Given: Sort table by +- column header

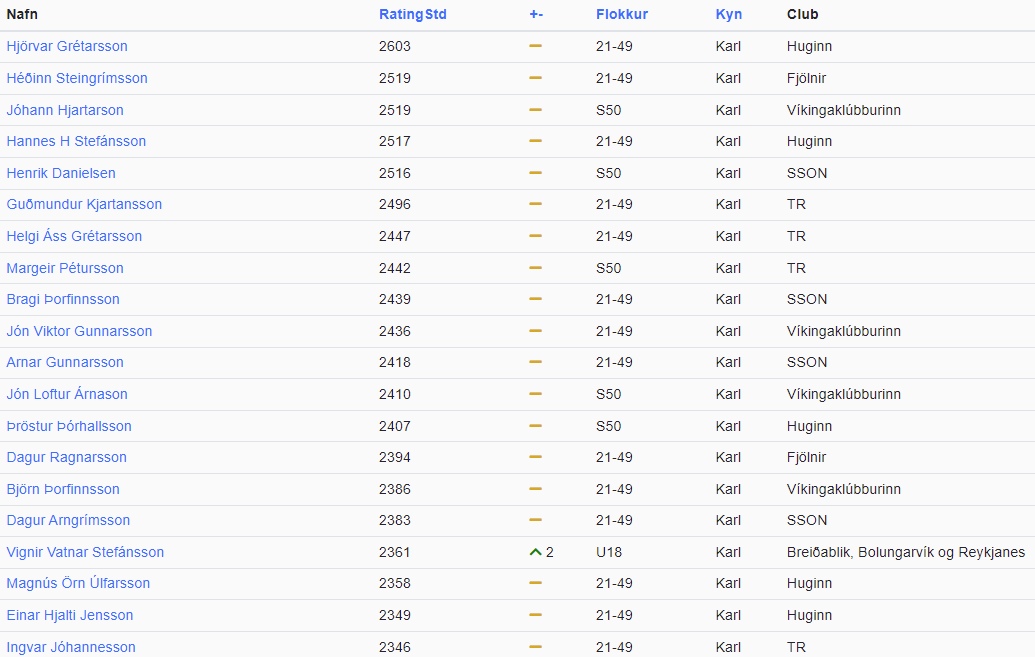Looking at the screenshot, I should [x=536, y=14].
